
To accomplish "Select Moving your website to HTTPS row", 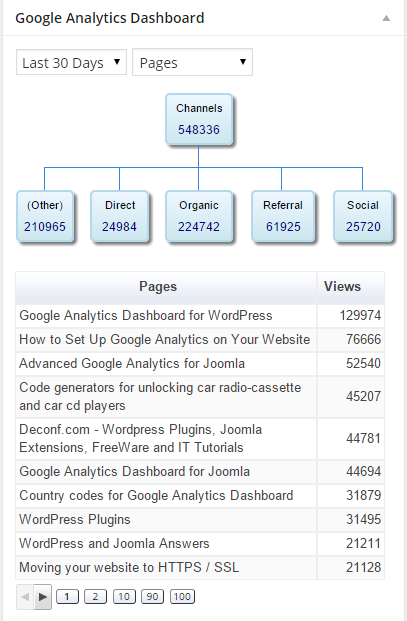I will coord(200,568).
